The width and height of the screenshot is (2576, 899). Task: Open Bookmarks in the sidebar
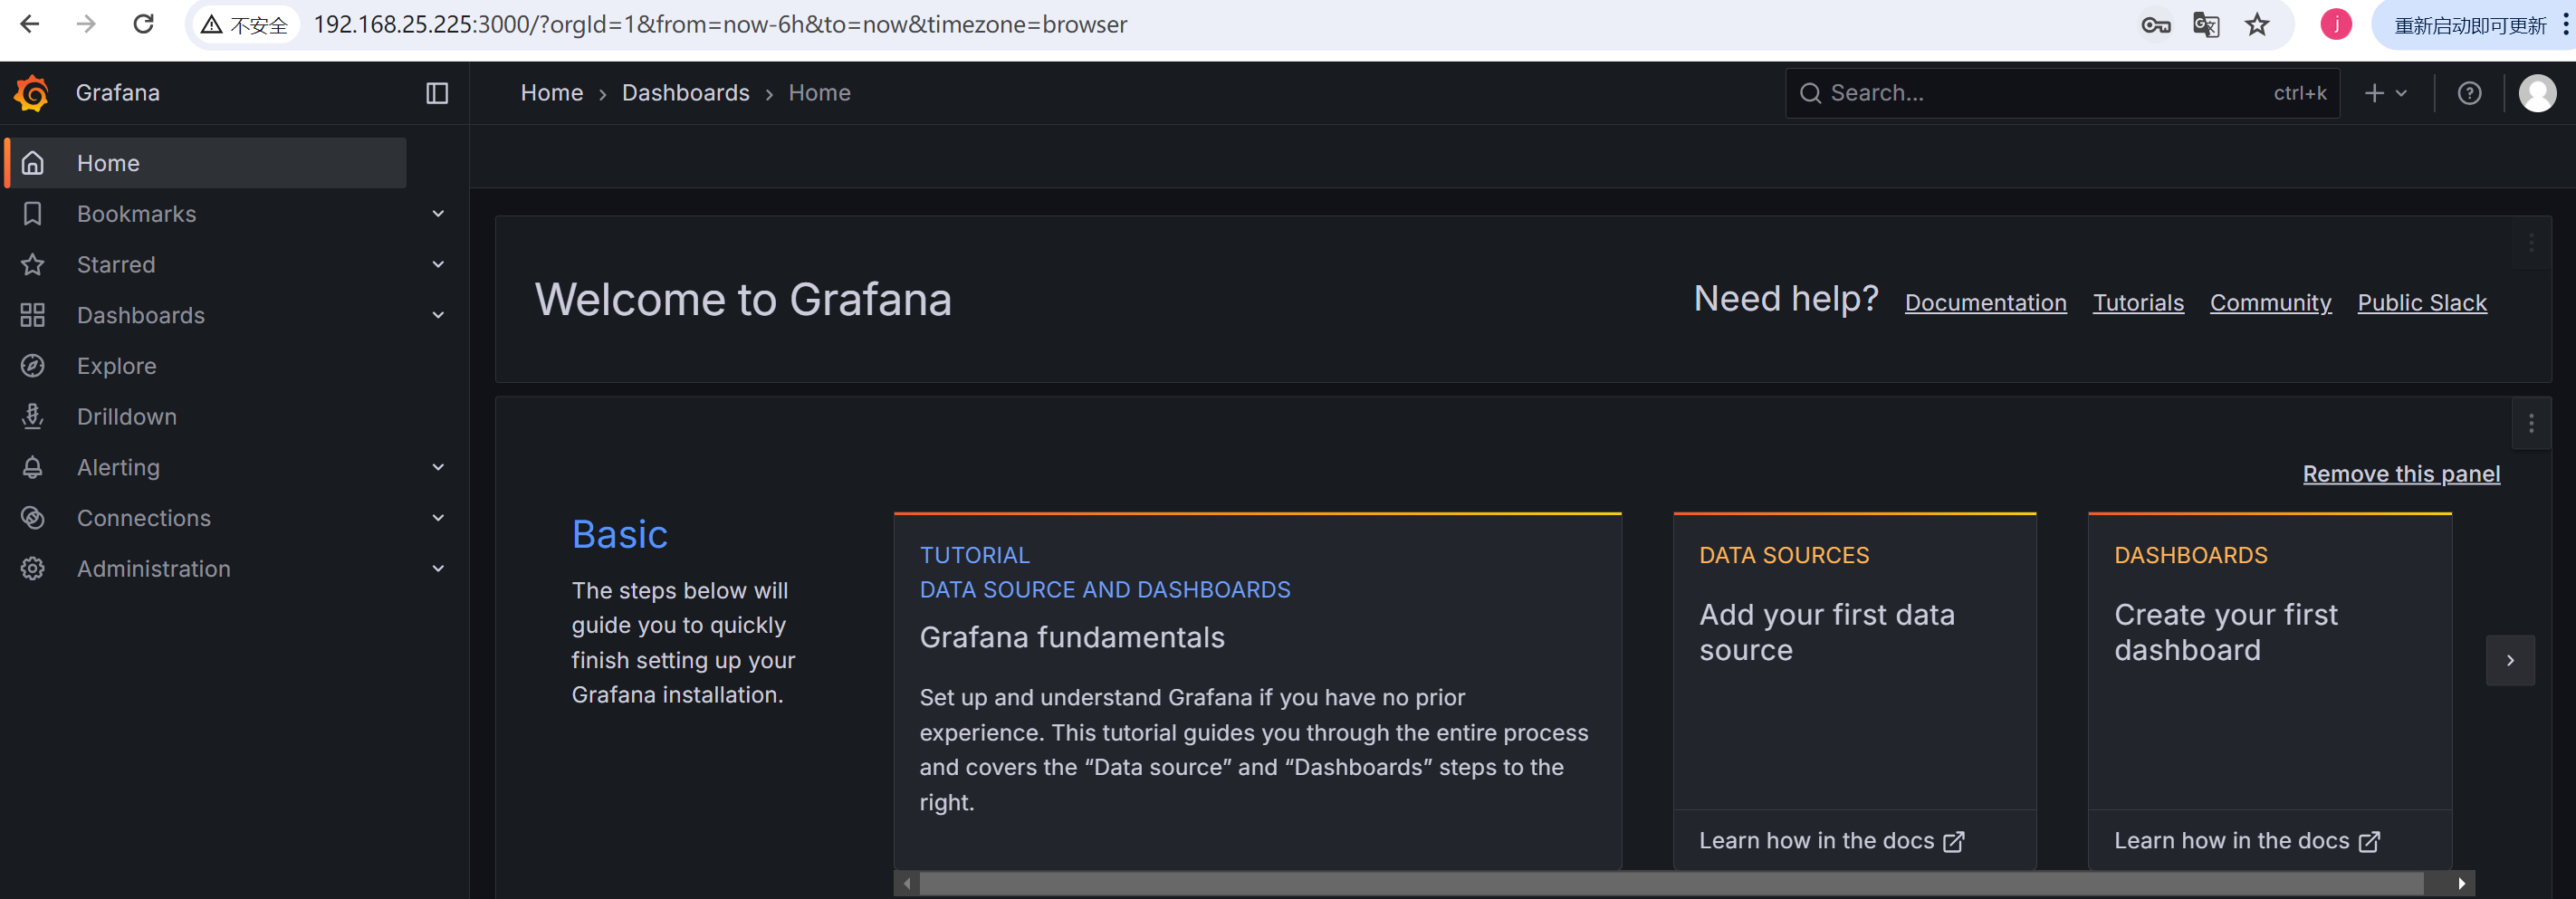(136, 214)
